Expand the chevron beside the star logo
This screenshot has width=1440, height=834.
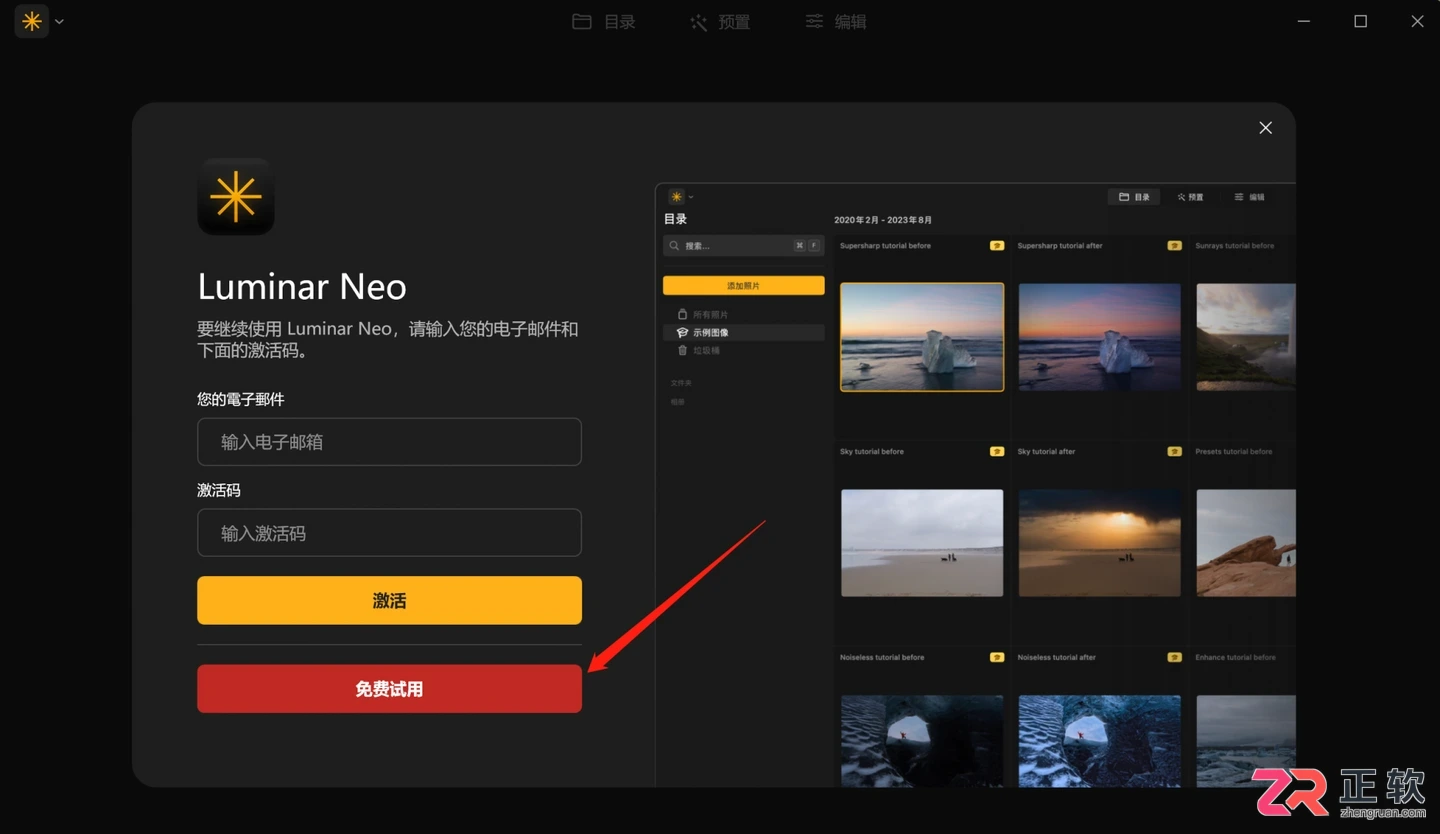click(x=59, y=22)
